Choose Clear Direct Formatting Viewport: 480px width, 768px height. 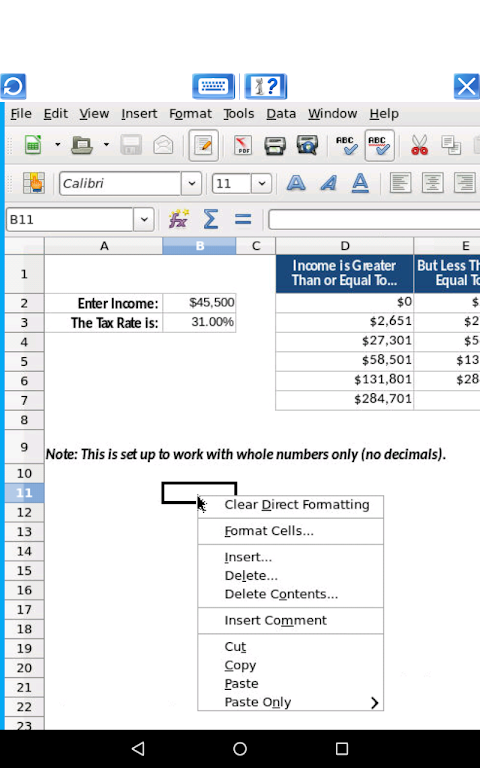(x=290, y=505)
